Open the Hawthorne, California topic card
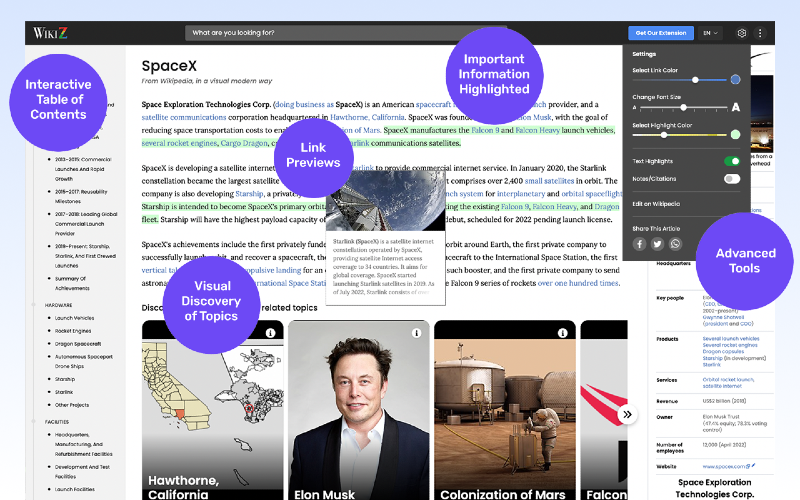 pyautogui.click(x=212, y=410)
